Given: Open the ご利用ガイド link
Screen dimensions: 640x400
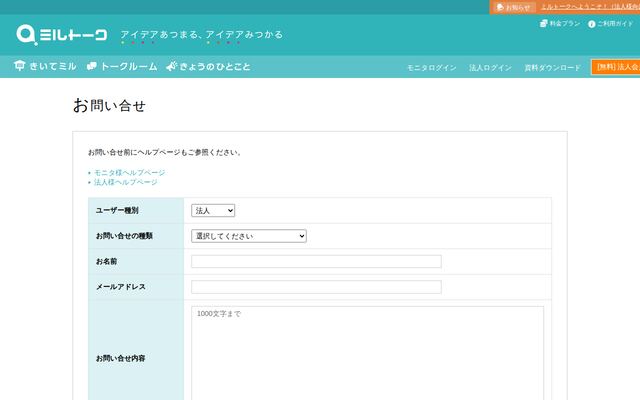Looking at the screenshot, I should pos(611,24).
